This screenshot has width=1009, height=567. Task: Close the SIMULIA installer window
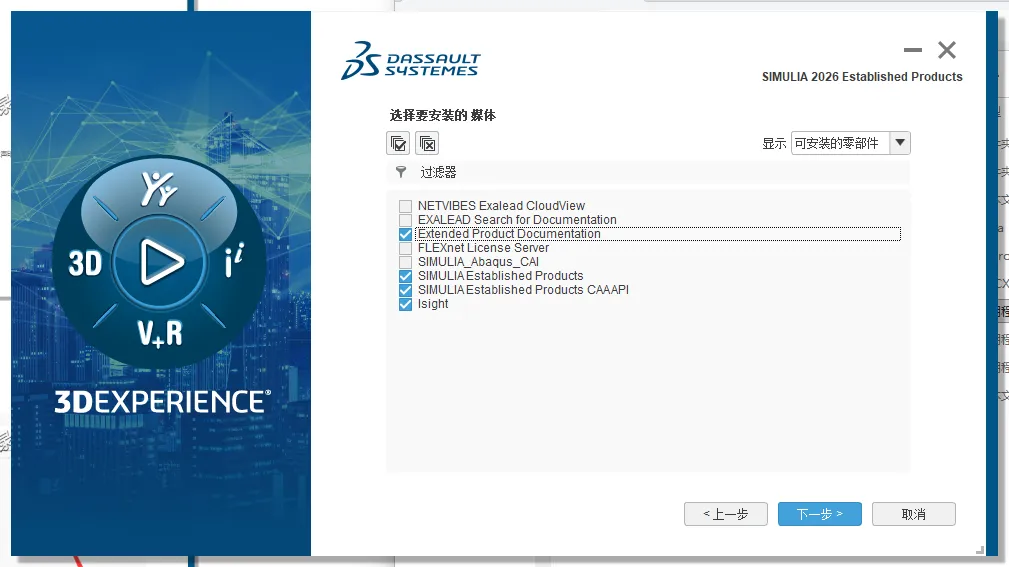947,50
